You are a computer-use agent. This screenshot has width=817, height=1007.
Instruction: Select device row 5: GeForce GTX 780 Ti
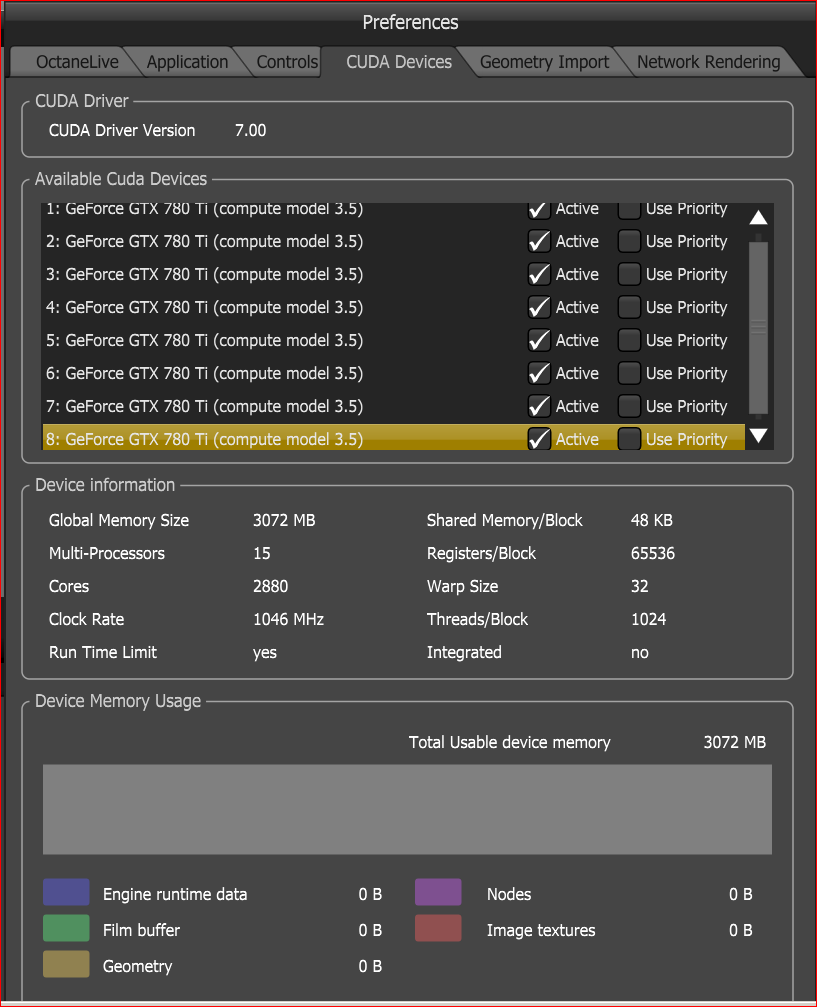click(393, 340)
